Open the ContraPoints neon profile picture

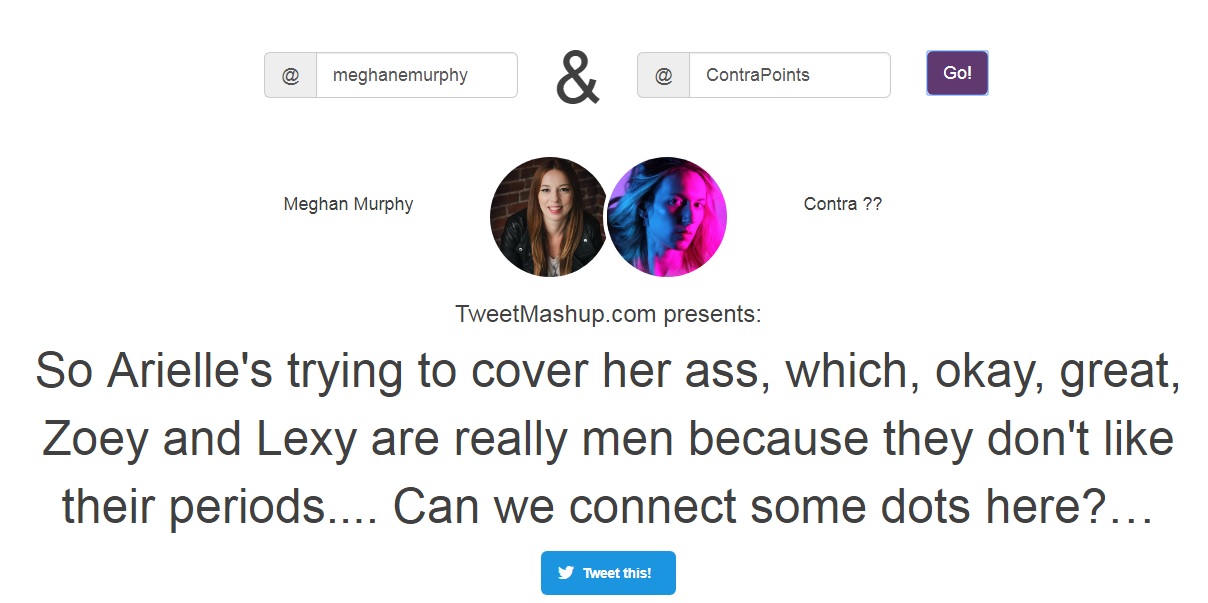667,216
